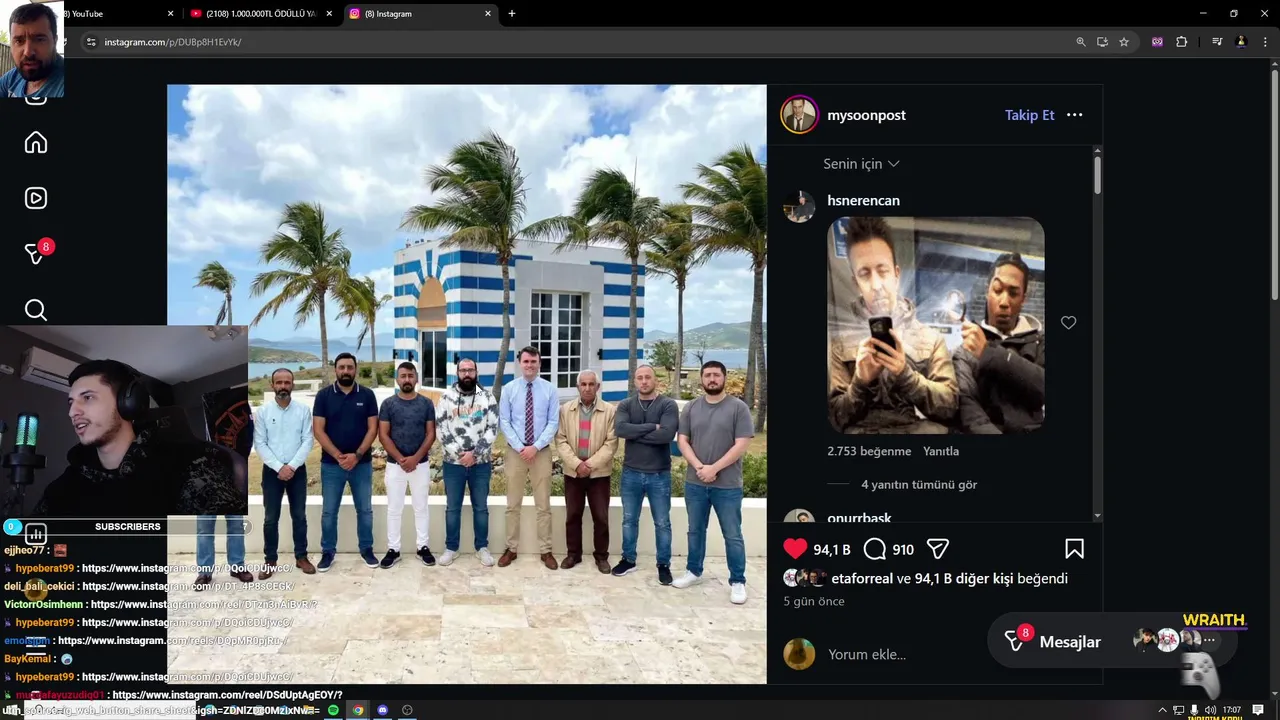Open a new browser tab
Screen dimensions: 1280x720
[x=512, y=14]
